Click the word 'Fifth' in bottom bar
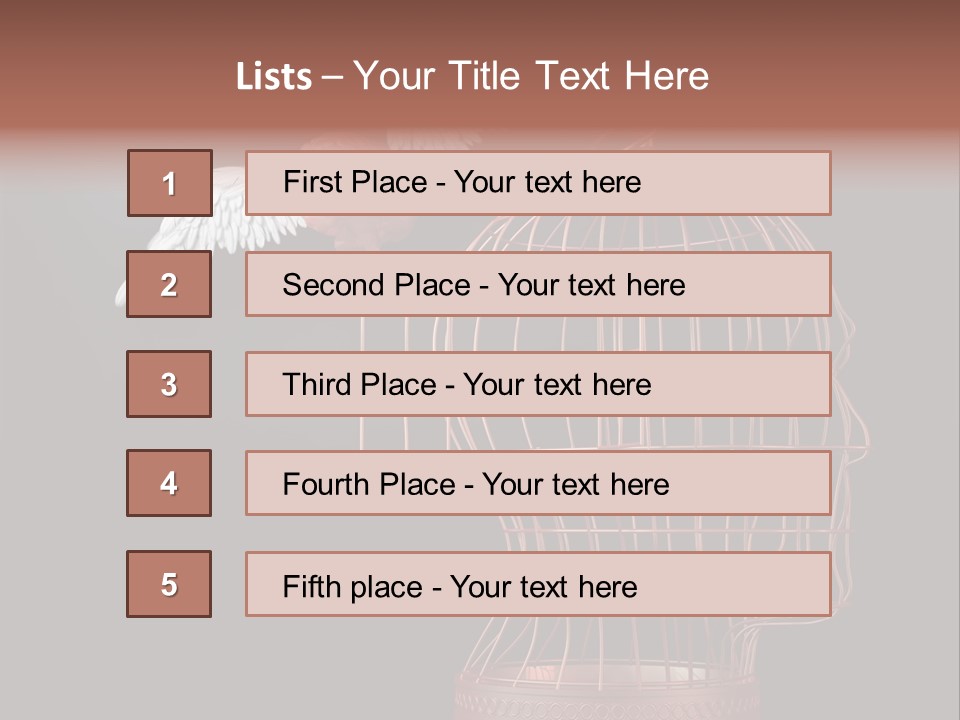The width and height of the screenshot is (960, 720). (x=309, y=586)
